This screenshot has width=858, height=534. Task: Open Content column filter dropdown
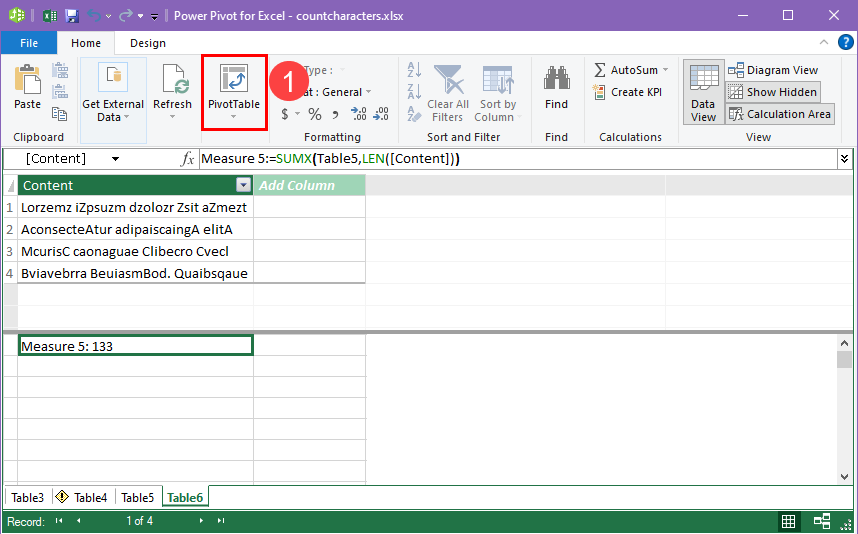click(x=244, y=185)
